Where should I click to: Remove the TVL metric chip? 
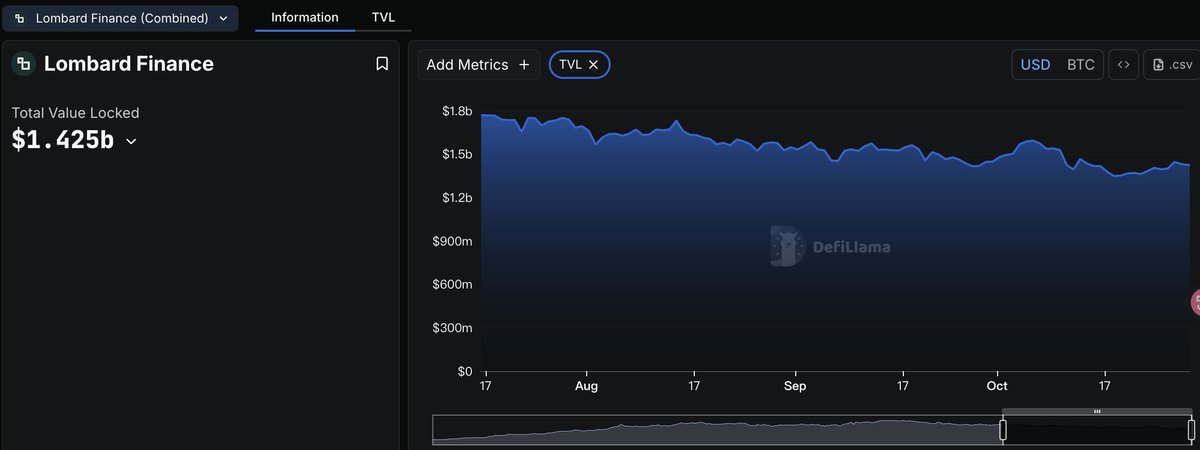(593, 65)
